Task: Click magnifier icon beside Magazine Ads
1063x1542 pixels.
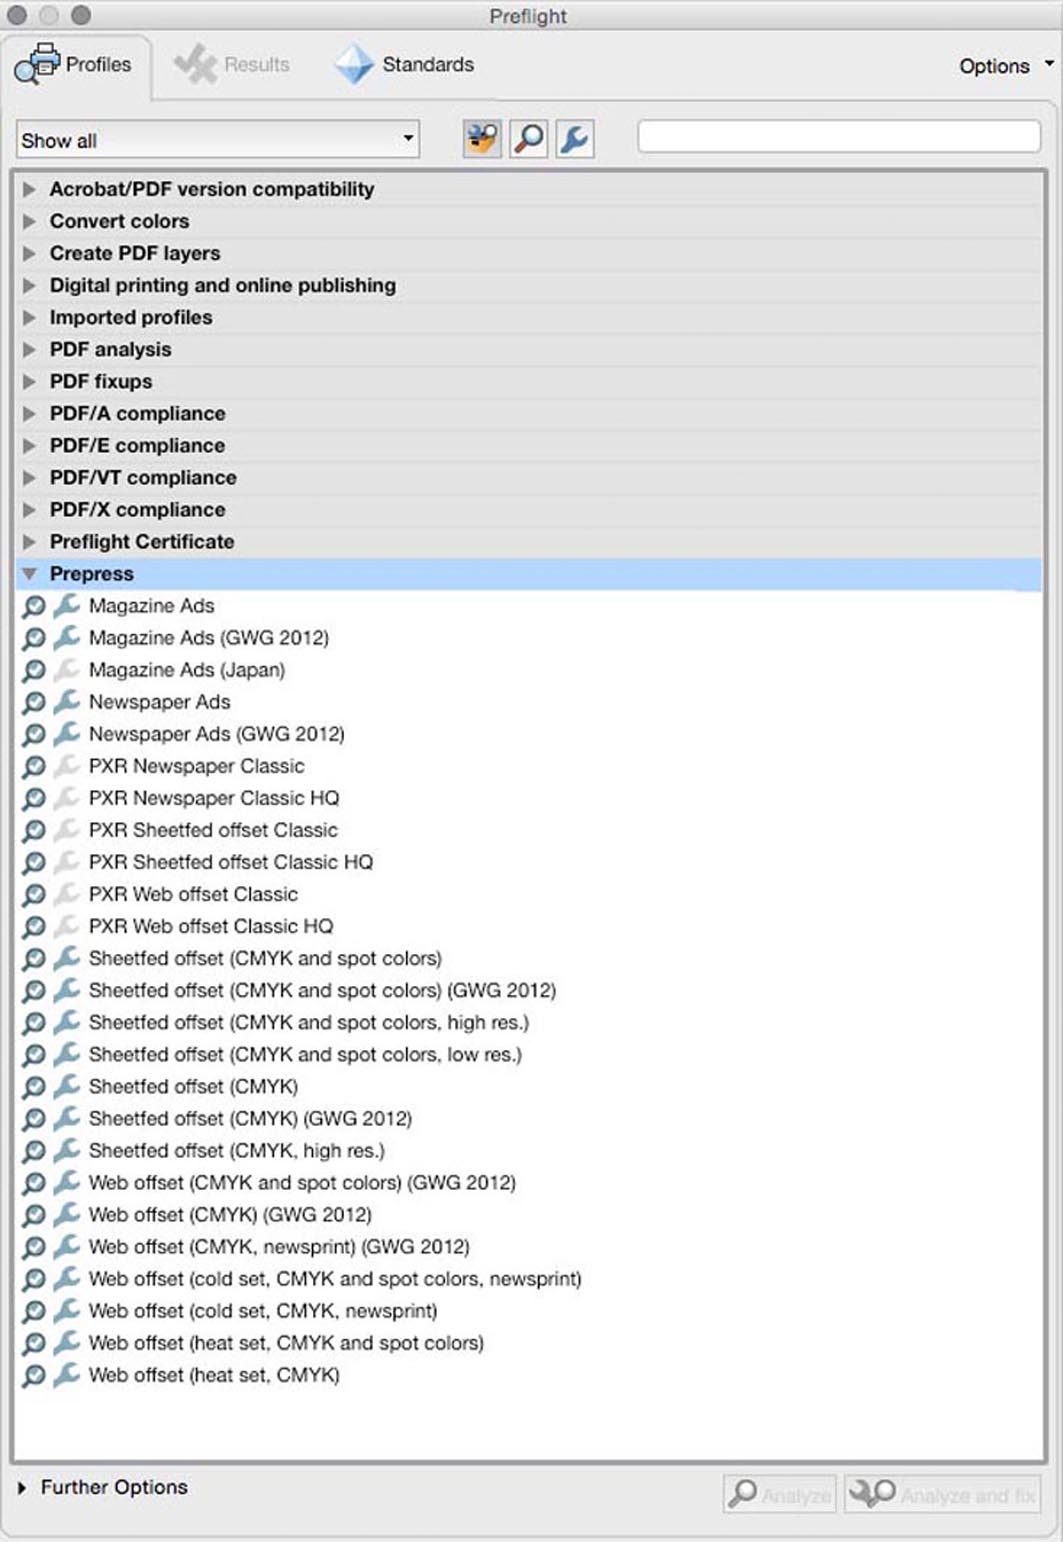Action: point(34,606)
